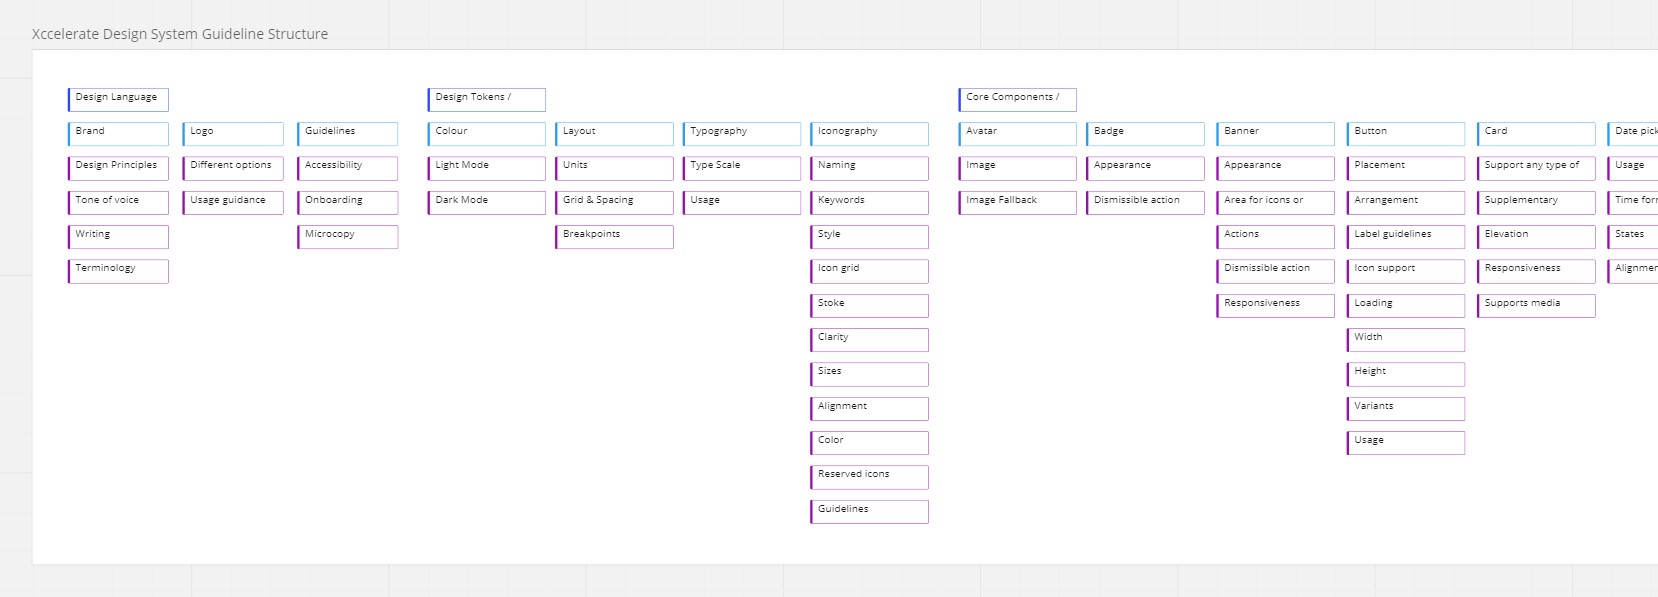Viewport: 1658px width, 597px height.
Task: Select the Height card
Action: [x=1405, y=374]
